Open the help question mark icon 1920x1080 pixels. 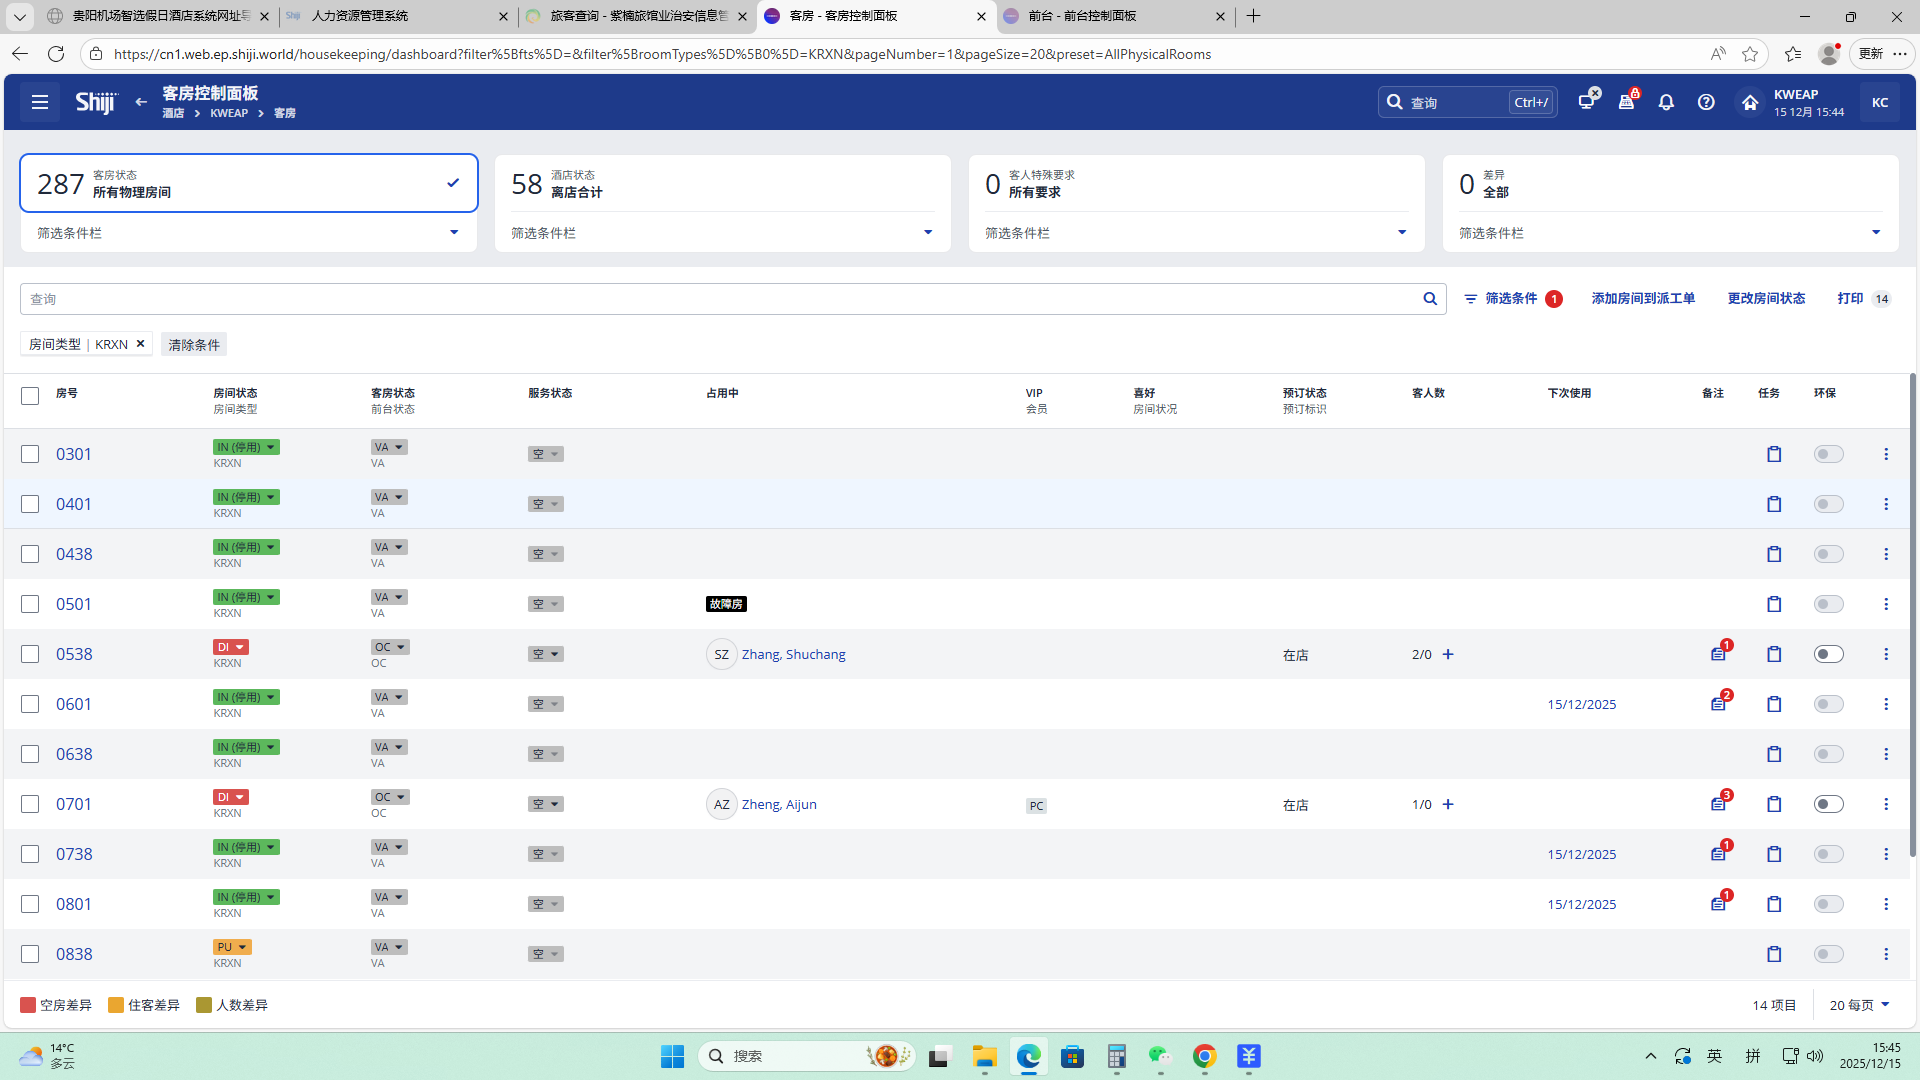click(x=1706, y=102)
